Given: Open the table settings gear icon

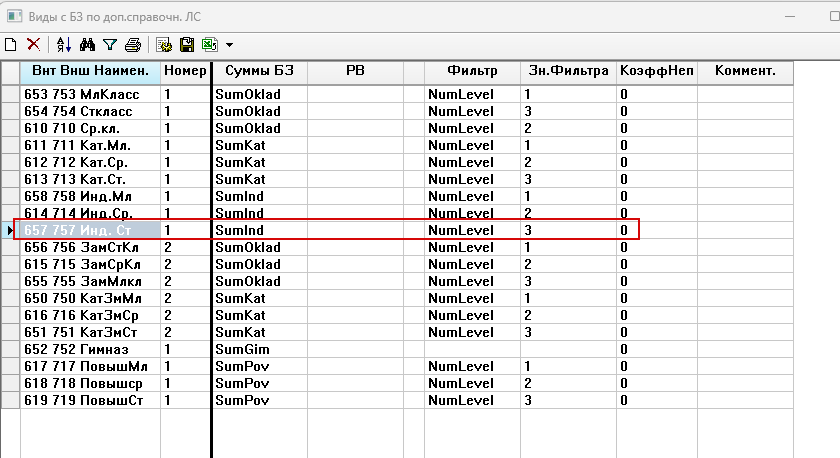Looking at the screenshot, I should [x=164, y=44].
